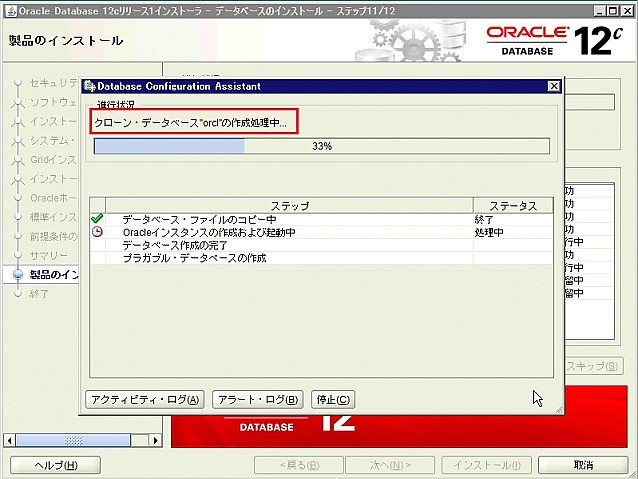
Task: Click the clock icon for Oracle instance step
Action: [x=97, y=232]
